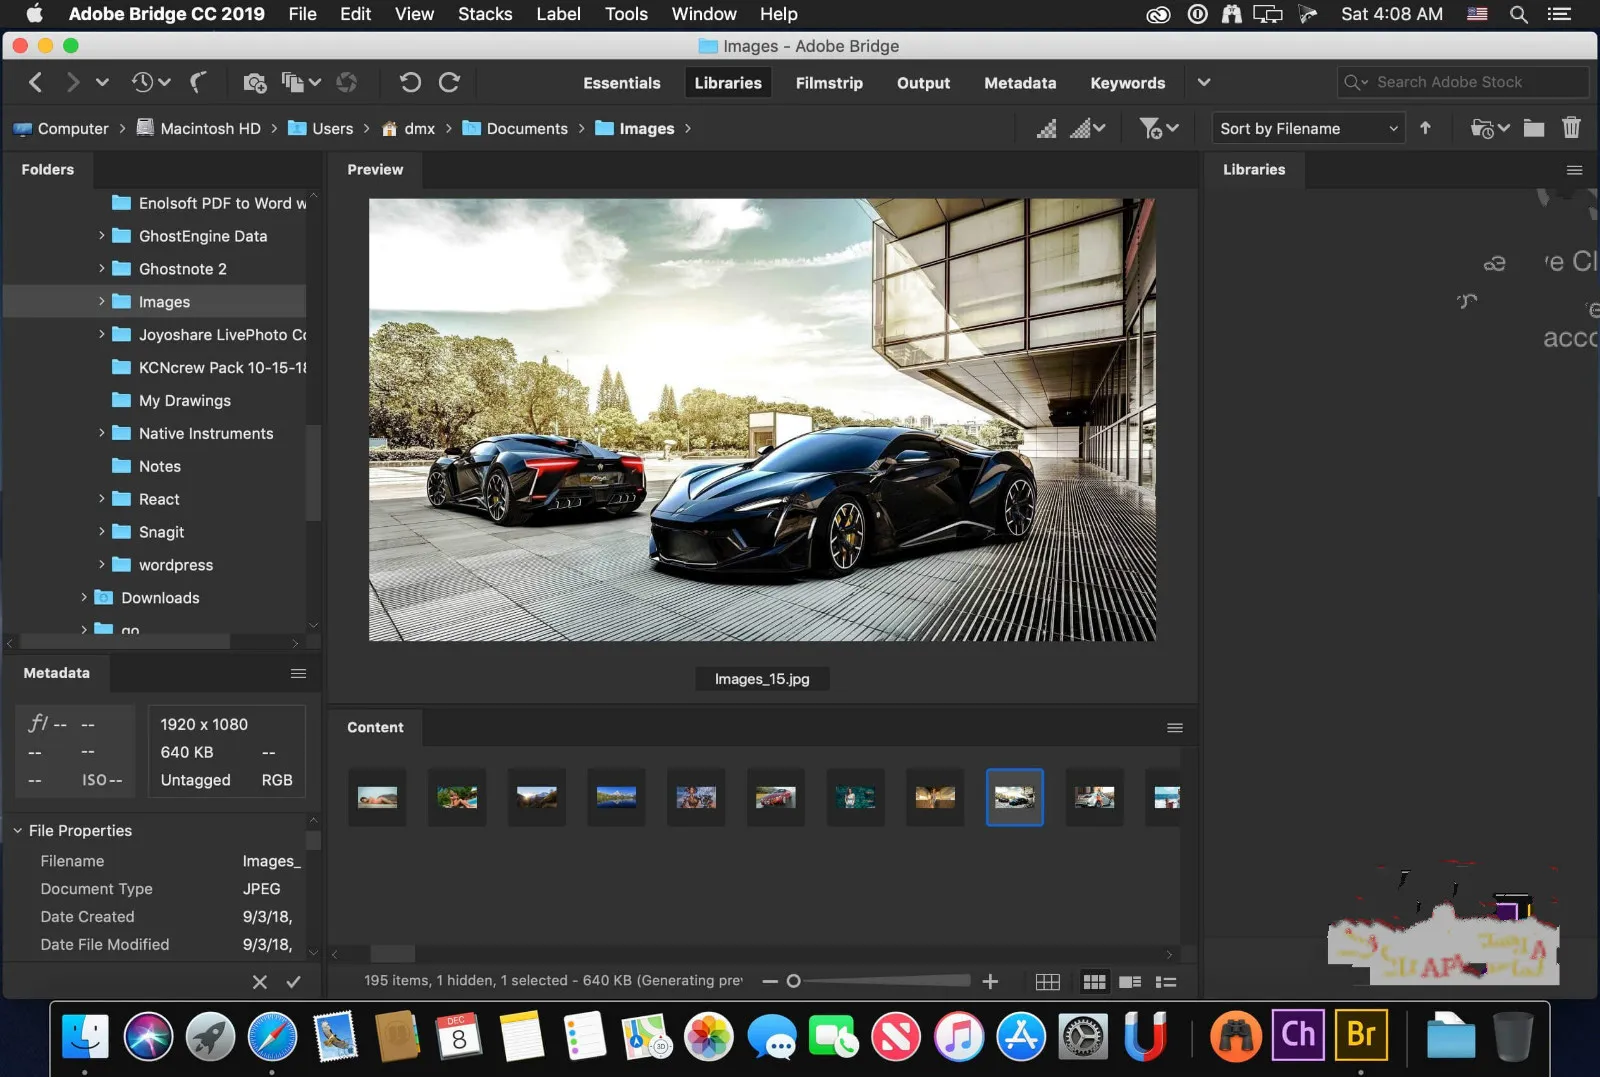Expand the Downloads folder in Folders panel
1600x1077 pixels.
coord(85,597)
